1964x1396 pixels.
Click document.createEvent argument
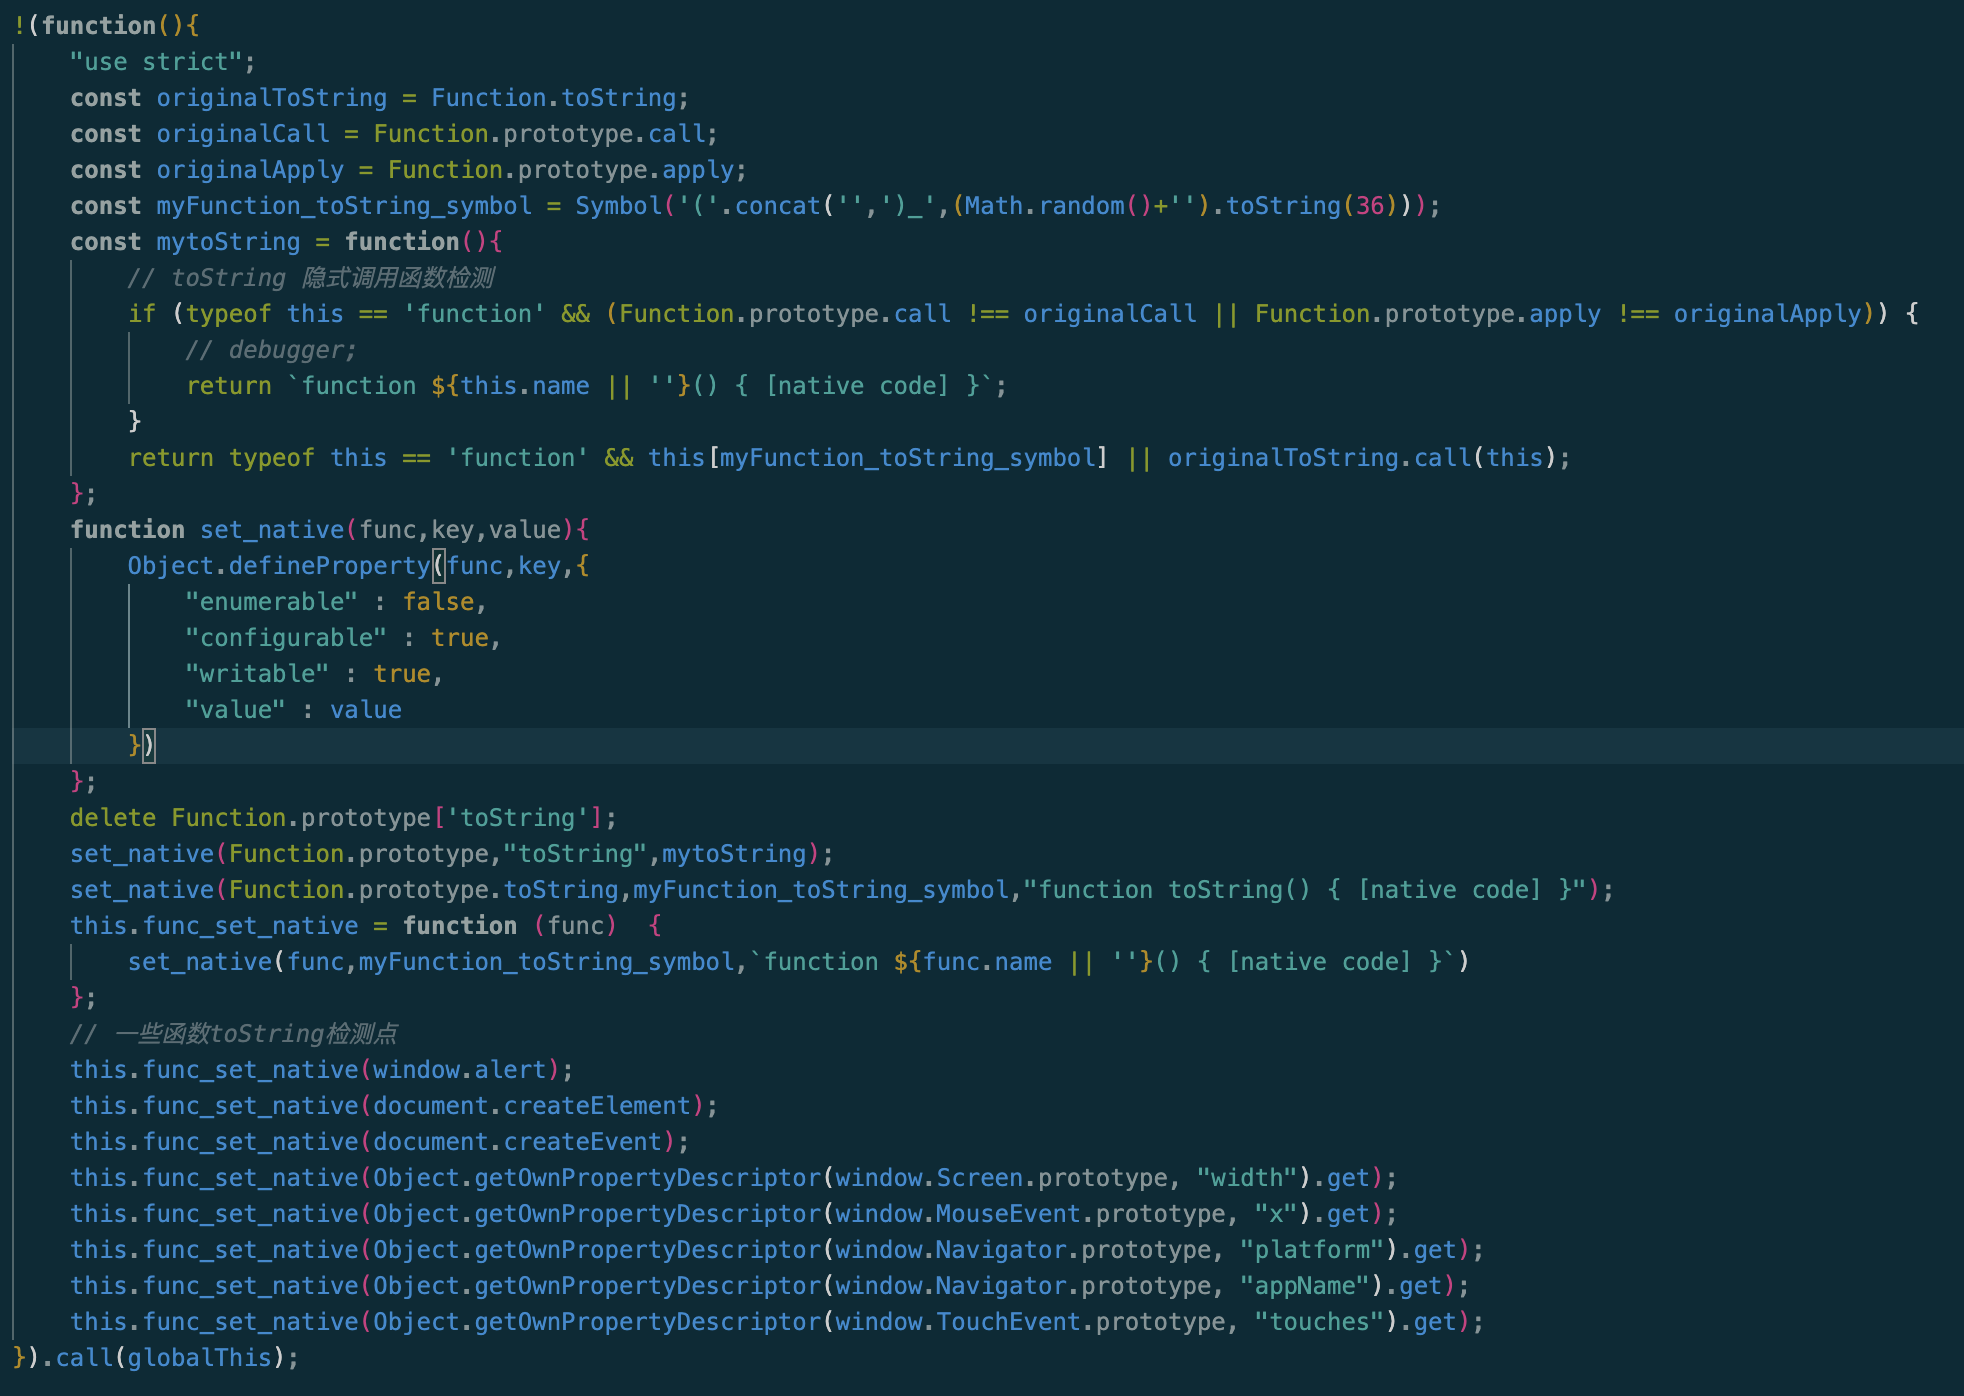pos(517,1142)
